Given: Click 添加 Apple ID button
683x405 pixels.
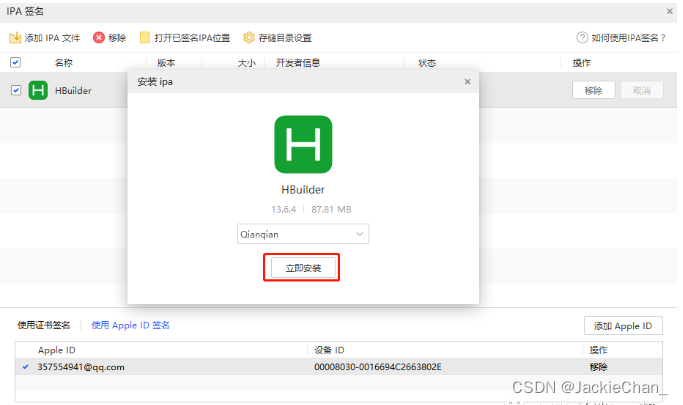Looking at the screenshot, I should point(623,326).
